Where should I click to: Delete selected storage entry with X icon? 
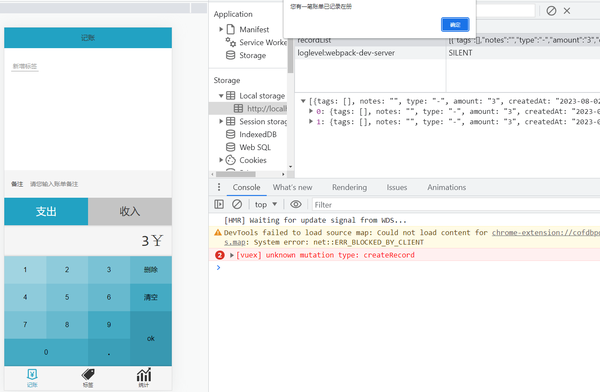click(567, 11)
